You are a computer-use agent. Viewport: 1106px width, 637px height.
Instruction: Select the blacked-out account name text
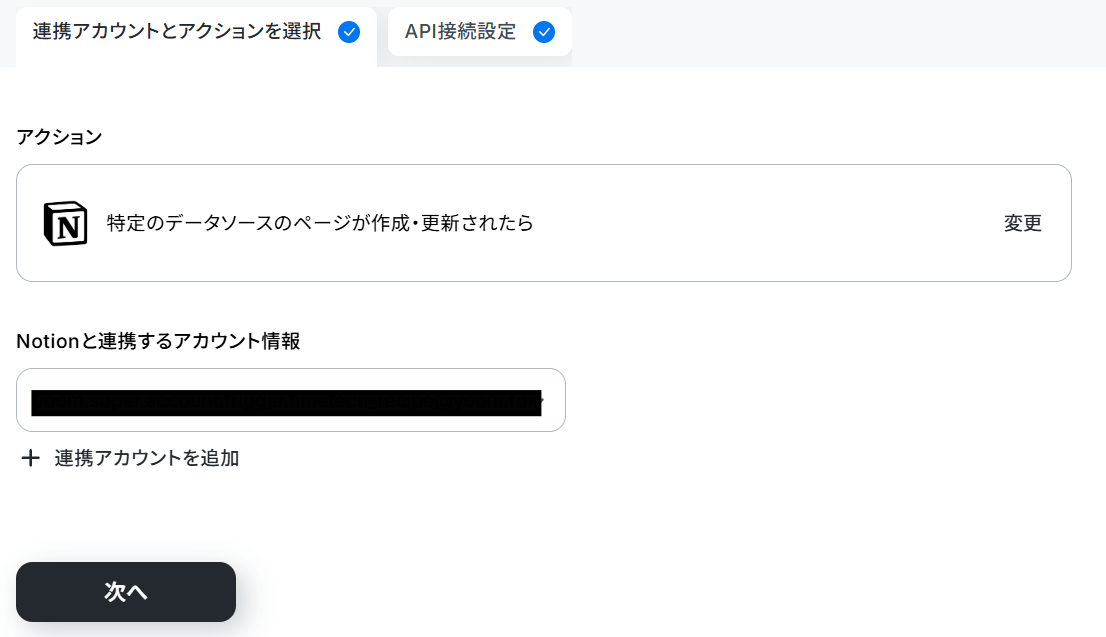(x=286, y=403)
